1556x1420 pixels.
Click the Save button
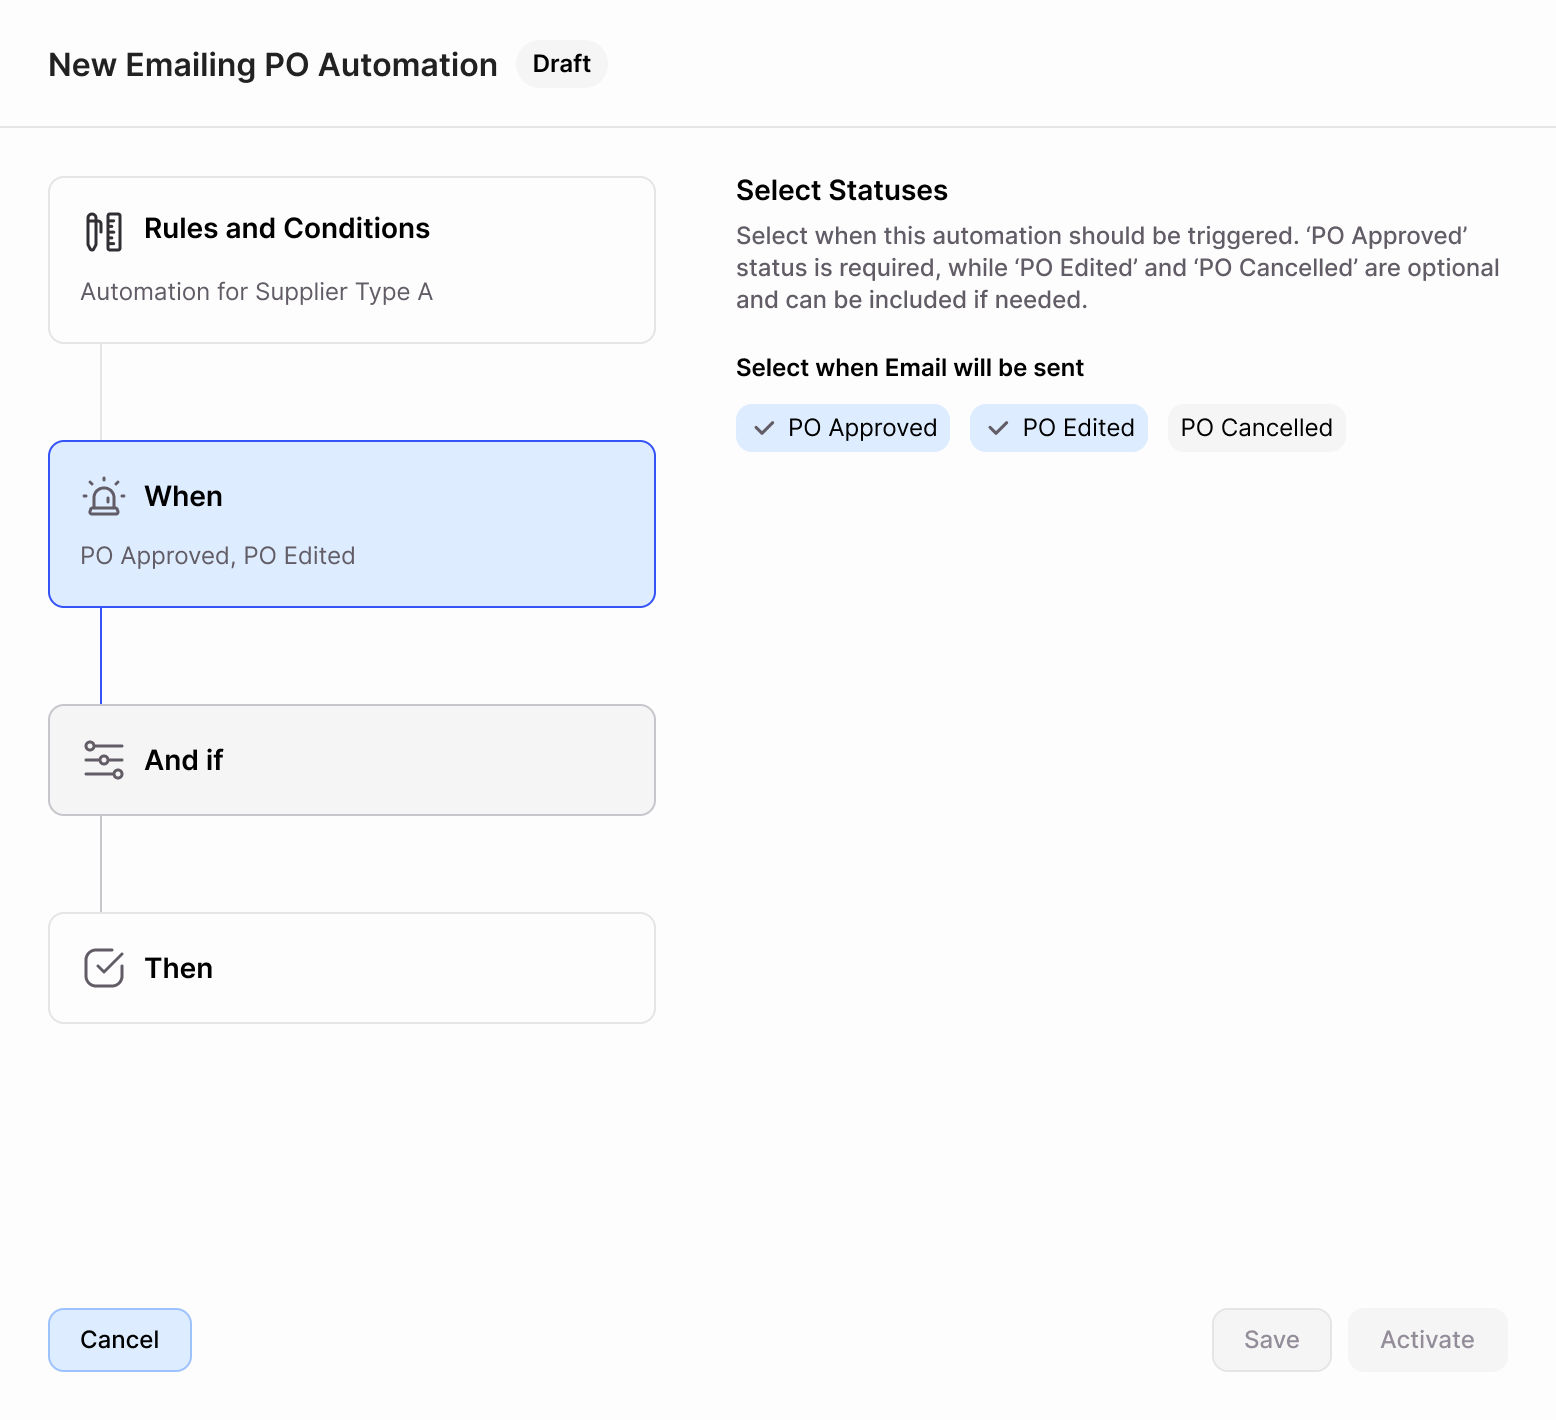(1271, 1339)
